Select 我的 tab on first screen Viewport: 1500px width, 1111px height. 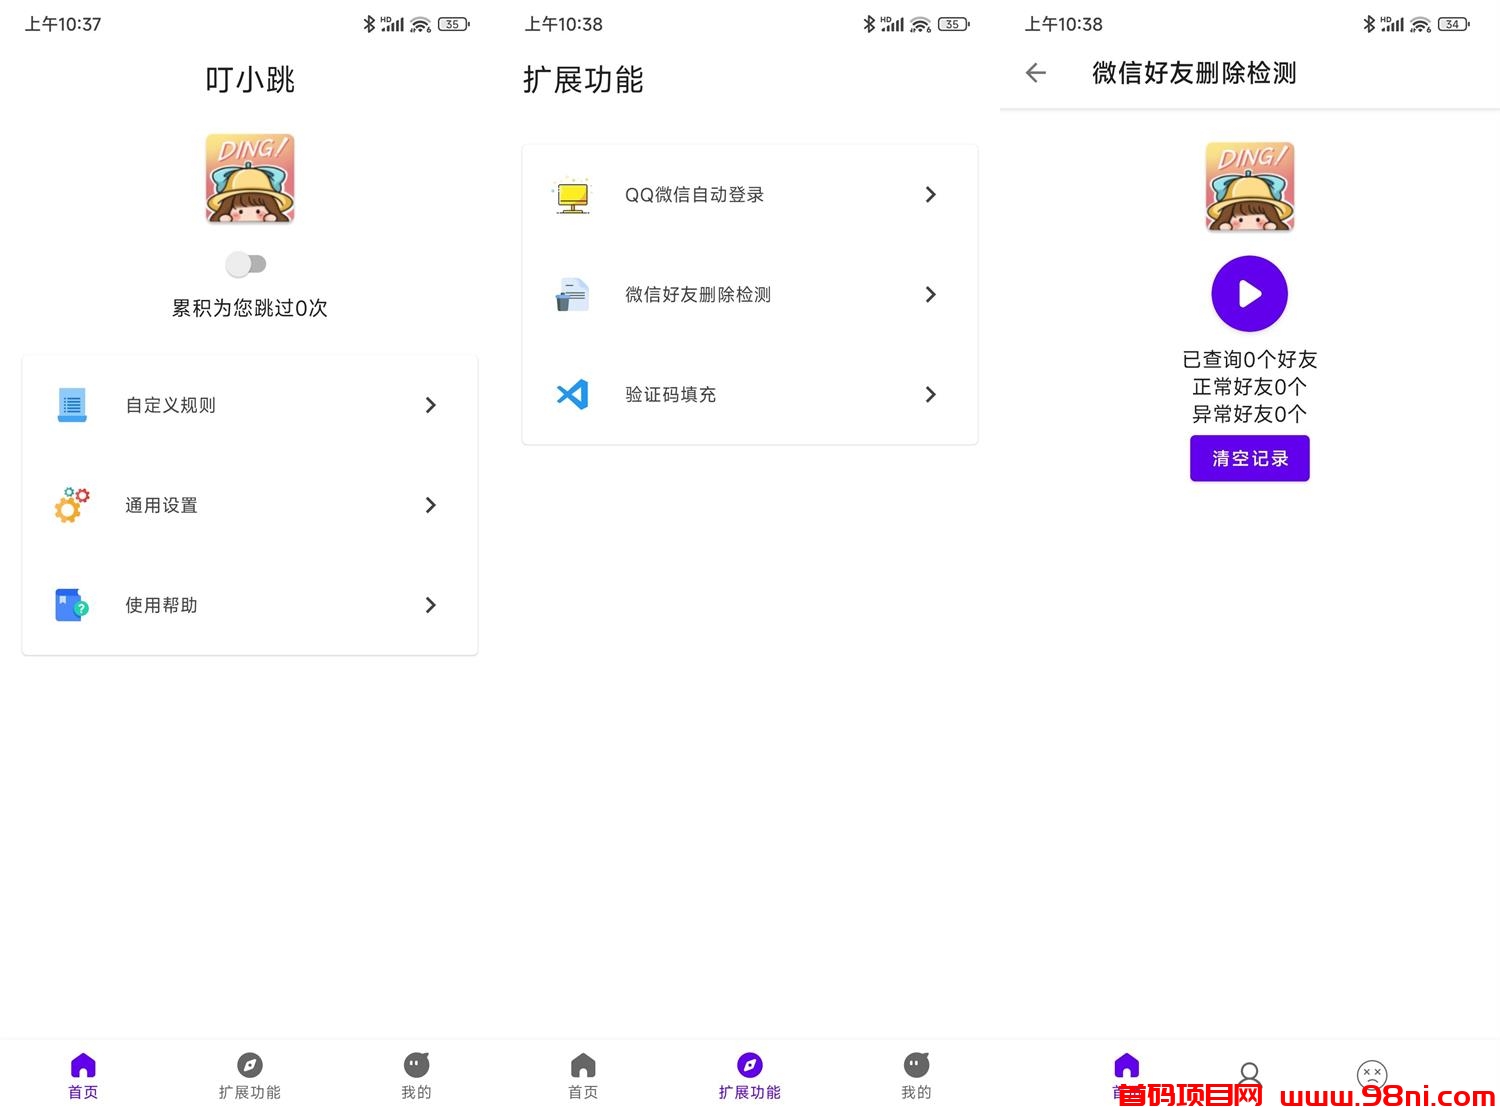pos(416,1076)
